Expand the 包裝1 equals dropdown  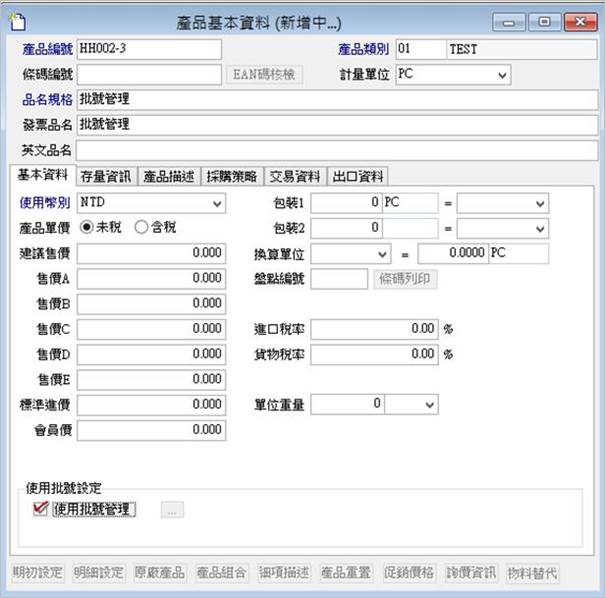click(x=540, y=204)
